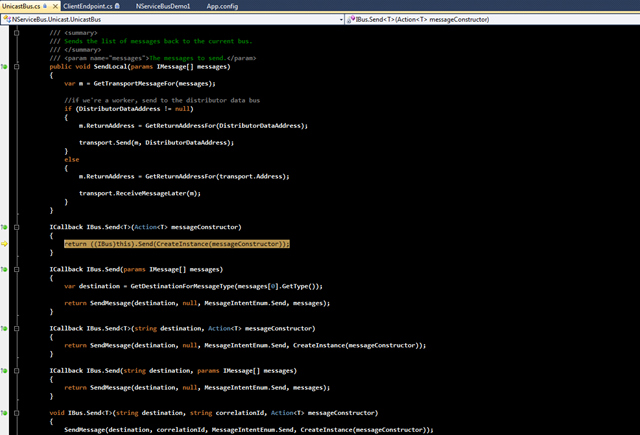This screenshot has width=640, height=435.
Task: Click the arrow of the types dropdown
Action: click(x=341, y=20)
